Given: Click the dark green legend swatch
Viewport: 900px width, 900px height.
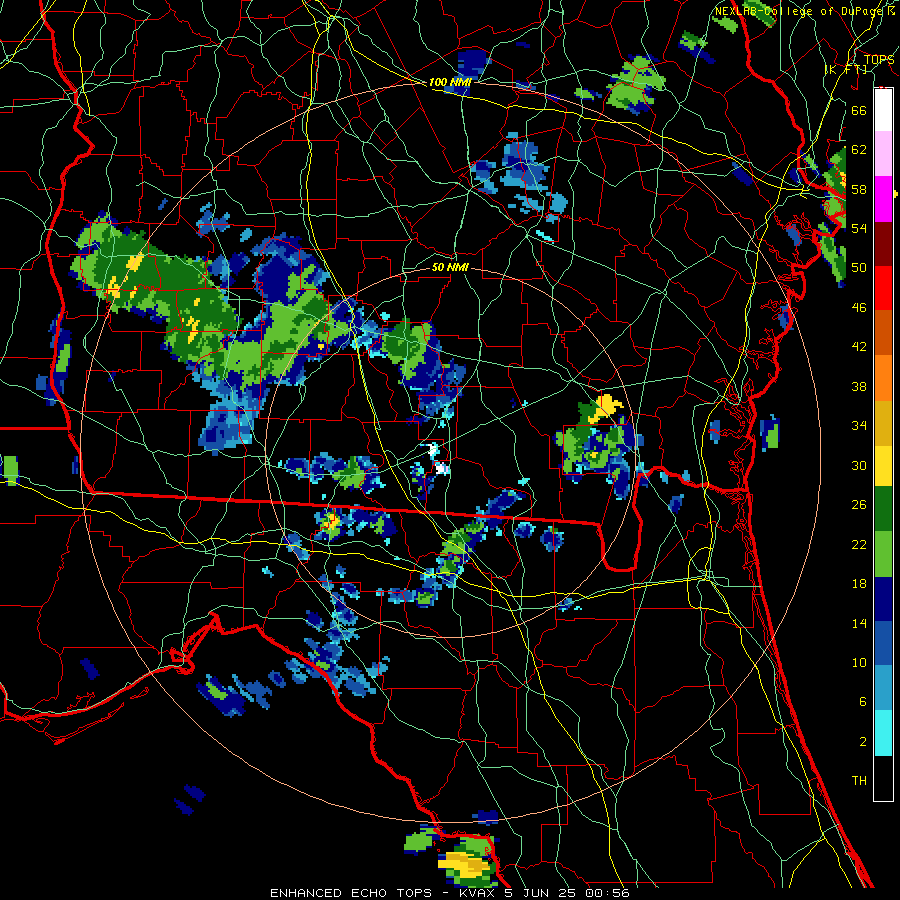Looking at the screenshot, I should pos(883,509).
